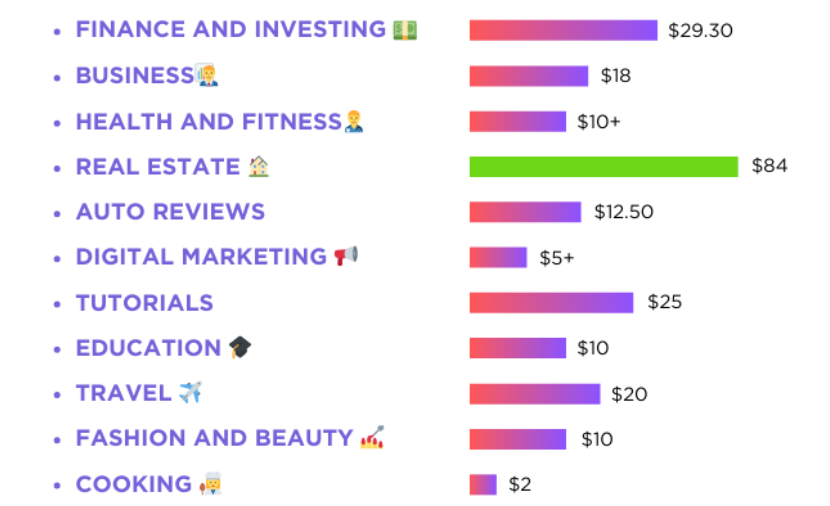Click the person emoji beside Health and Fitness
Screen dimensions: 830x506
(354, 122)
